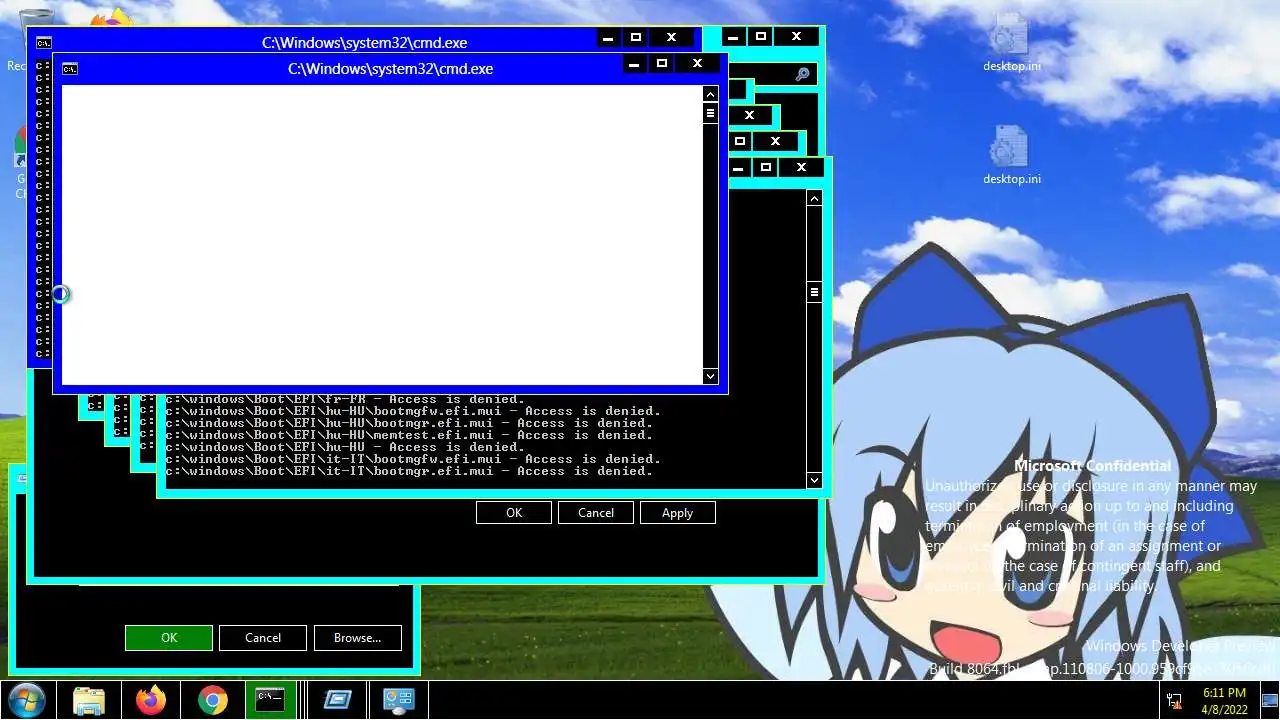Minimize the front cmd.exe window
Screen dimensions: 1280x720
click(634, 63)
